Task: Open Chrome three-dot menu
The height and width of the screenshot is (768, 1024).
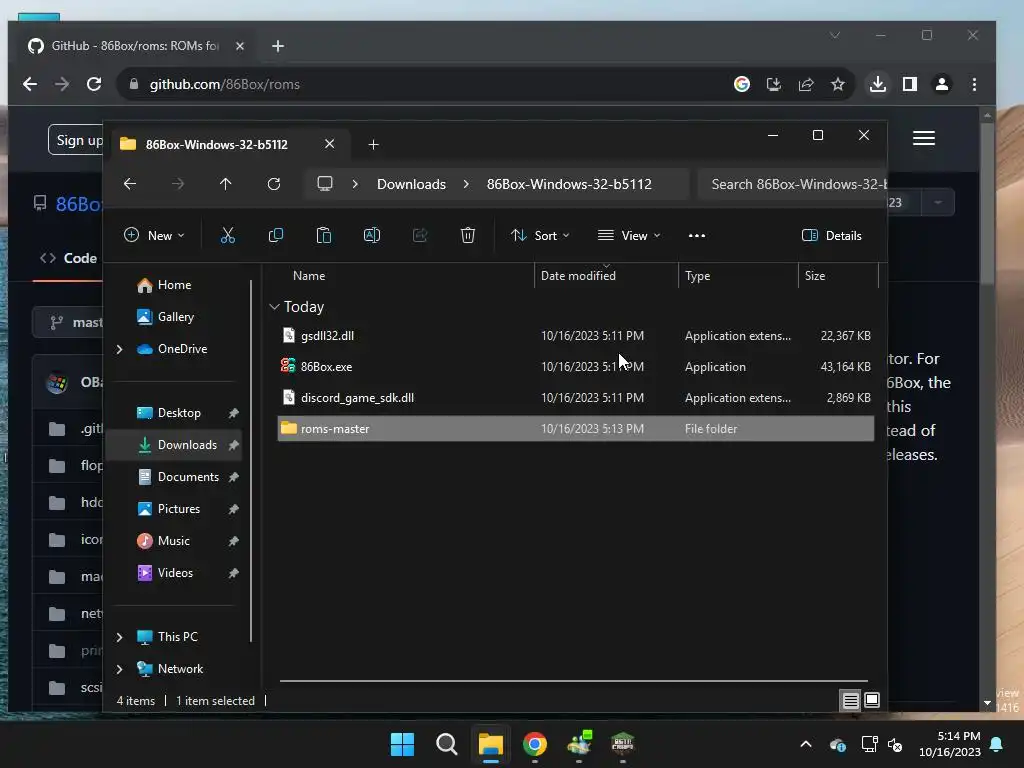Action: pos(974,84)
